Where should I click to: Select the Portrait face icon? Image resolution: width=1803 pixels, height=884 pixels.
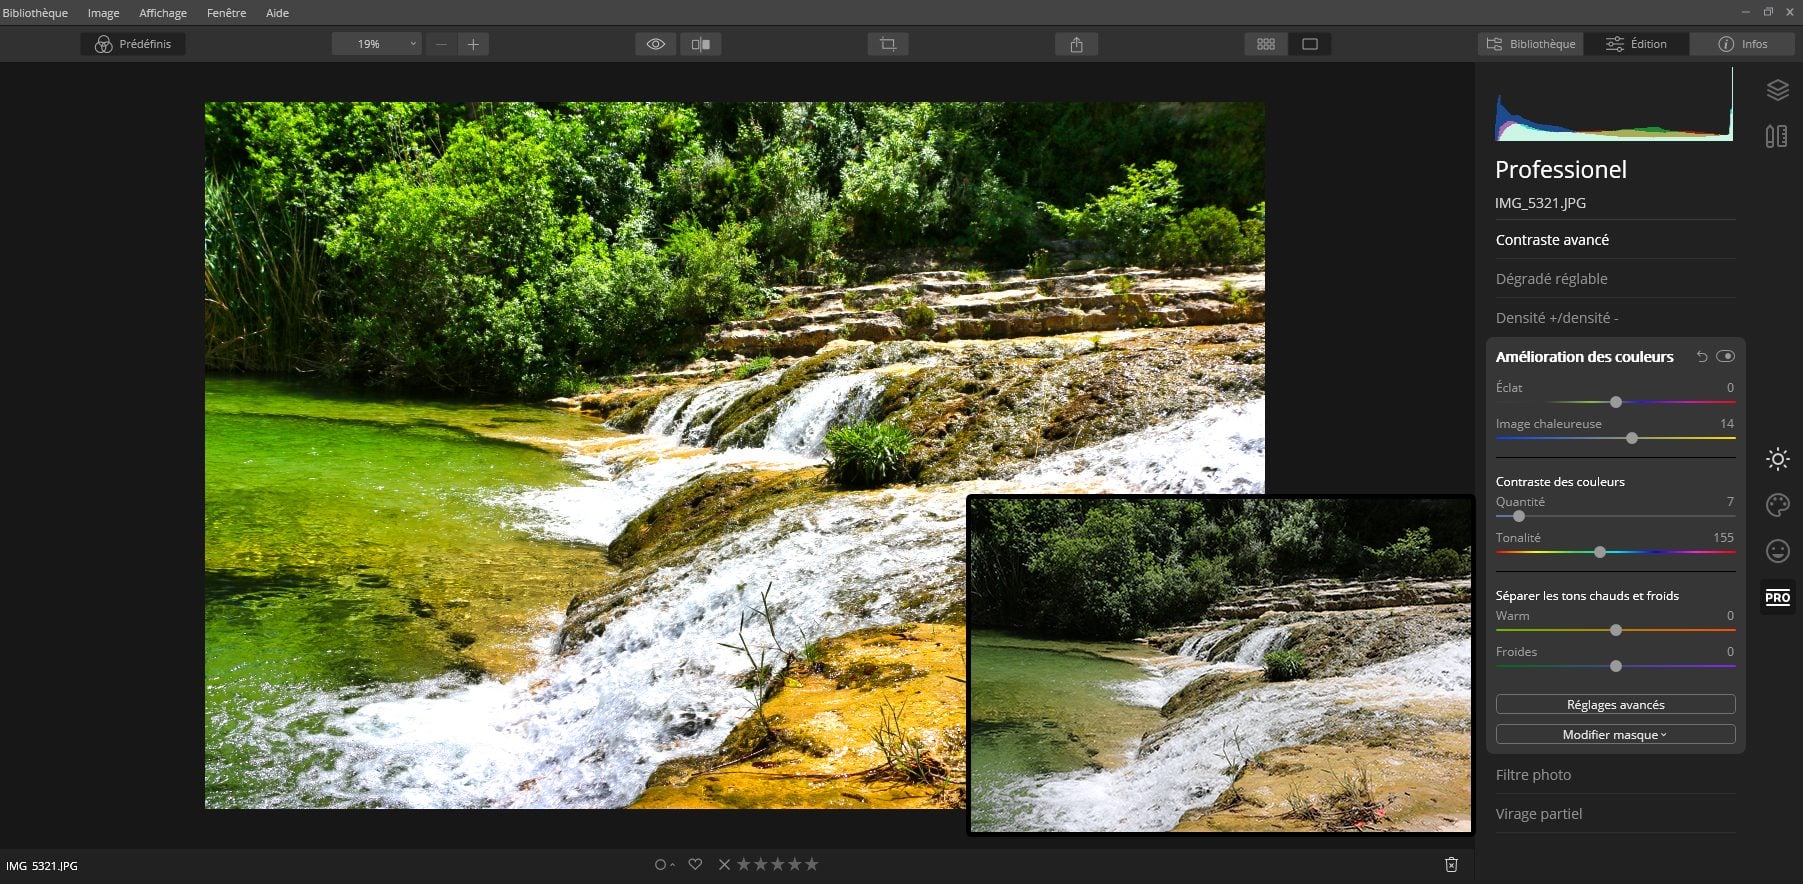(x=1777, y=551)
